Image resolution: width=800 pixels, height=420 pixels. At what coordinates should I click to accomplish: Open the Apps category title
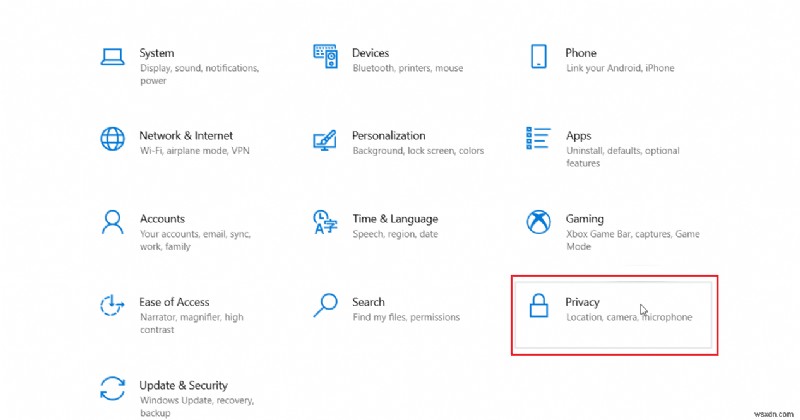pos(578,136)
